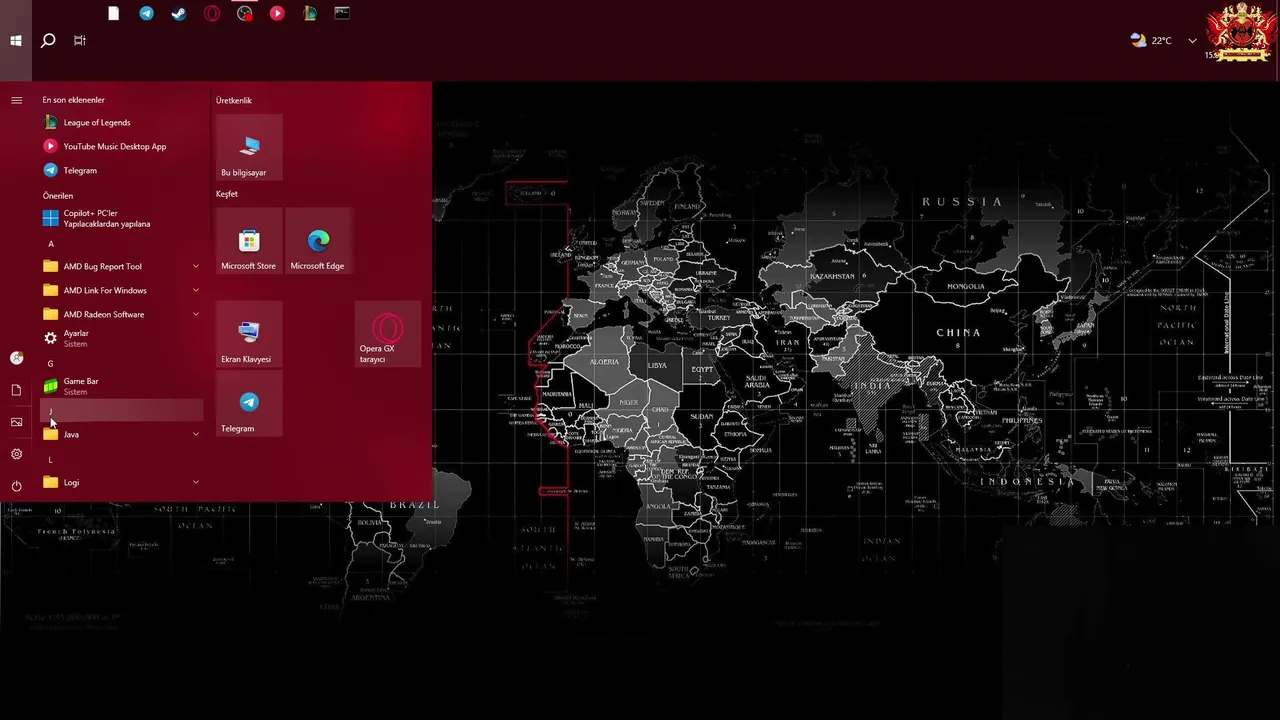
Task: Open the Opera GX taskbar icon
Action: tap(212, 14)
